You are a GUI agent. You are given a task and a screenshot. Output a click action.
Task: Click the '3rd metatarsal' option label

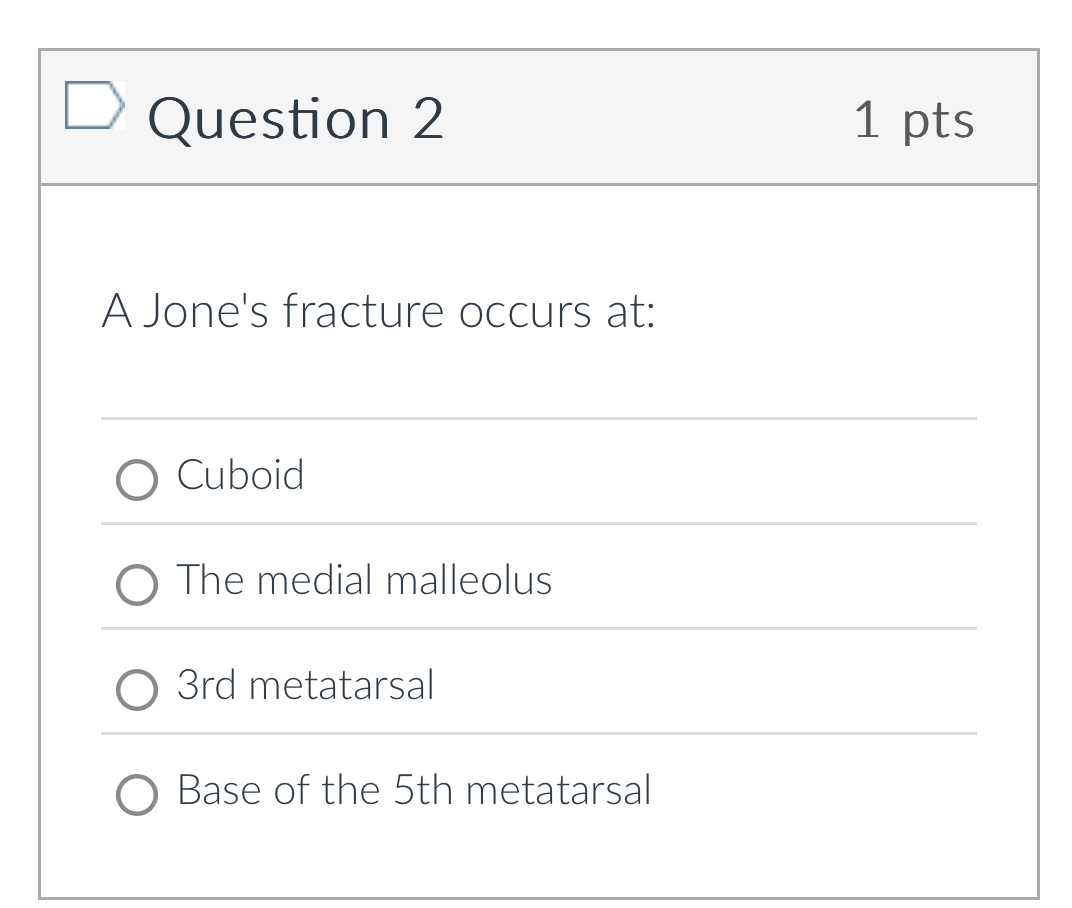[306, 686]
